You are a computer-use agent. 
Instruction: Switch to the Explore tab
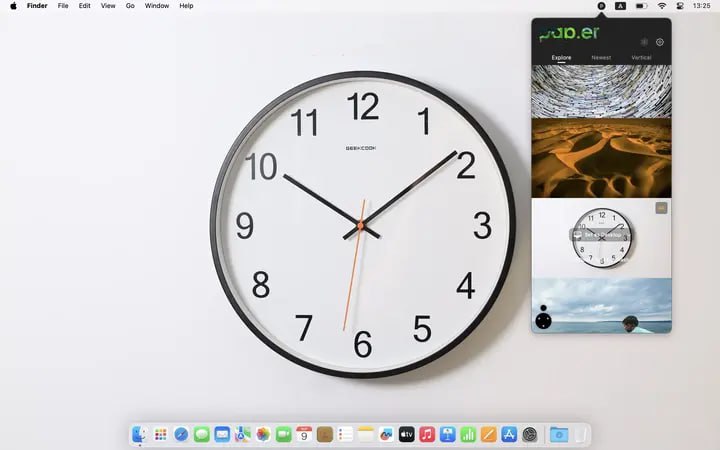tap(561, 58)
